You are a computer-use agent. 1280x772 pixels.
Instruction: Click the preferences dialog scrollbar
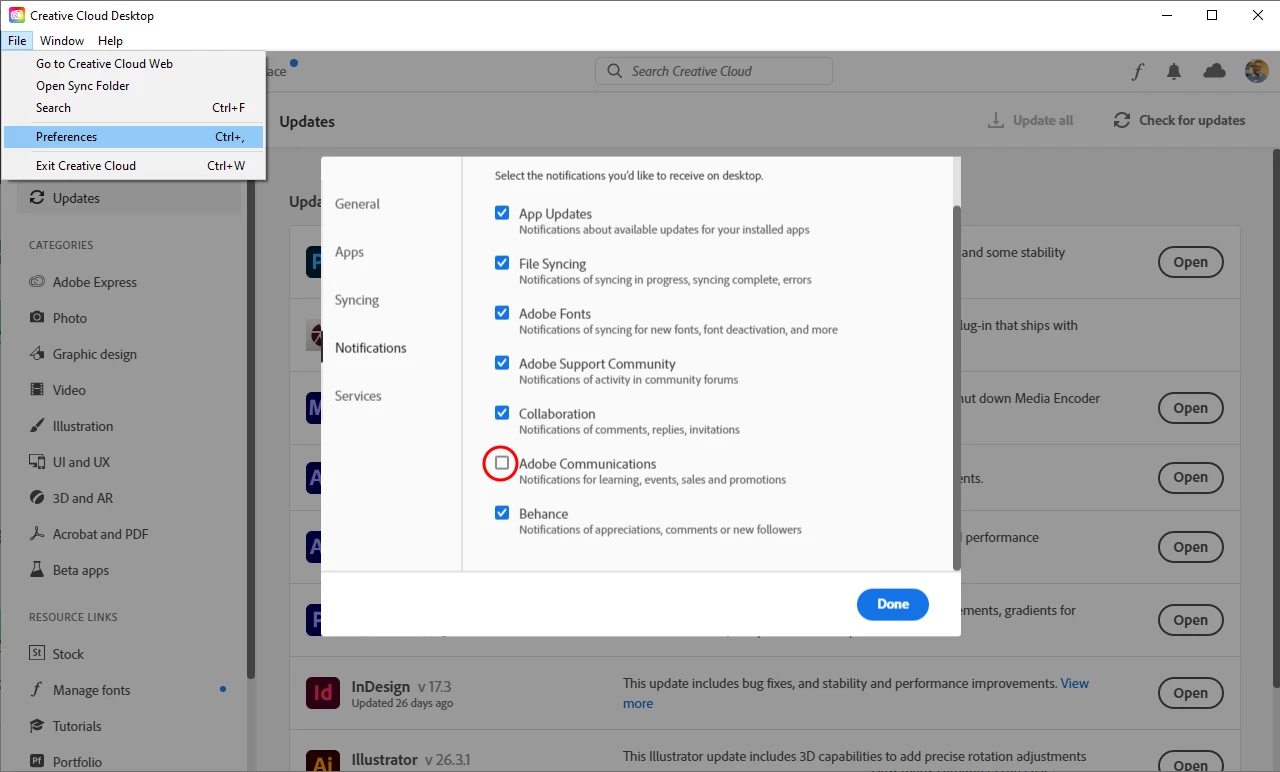pyautogui.click(x=957, y=388)
